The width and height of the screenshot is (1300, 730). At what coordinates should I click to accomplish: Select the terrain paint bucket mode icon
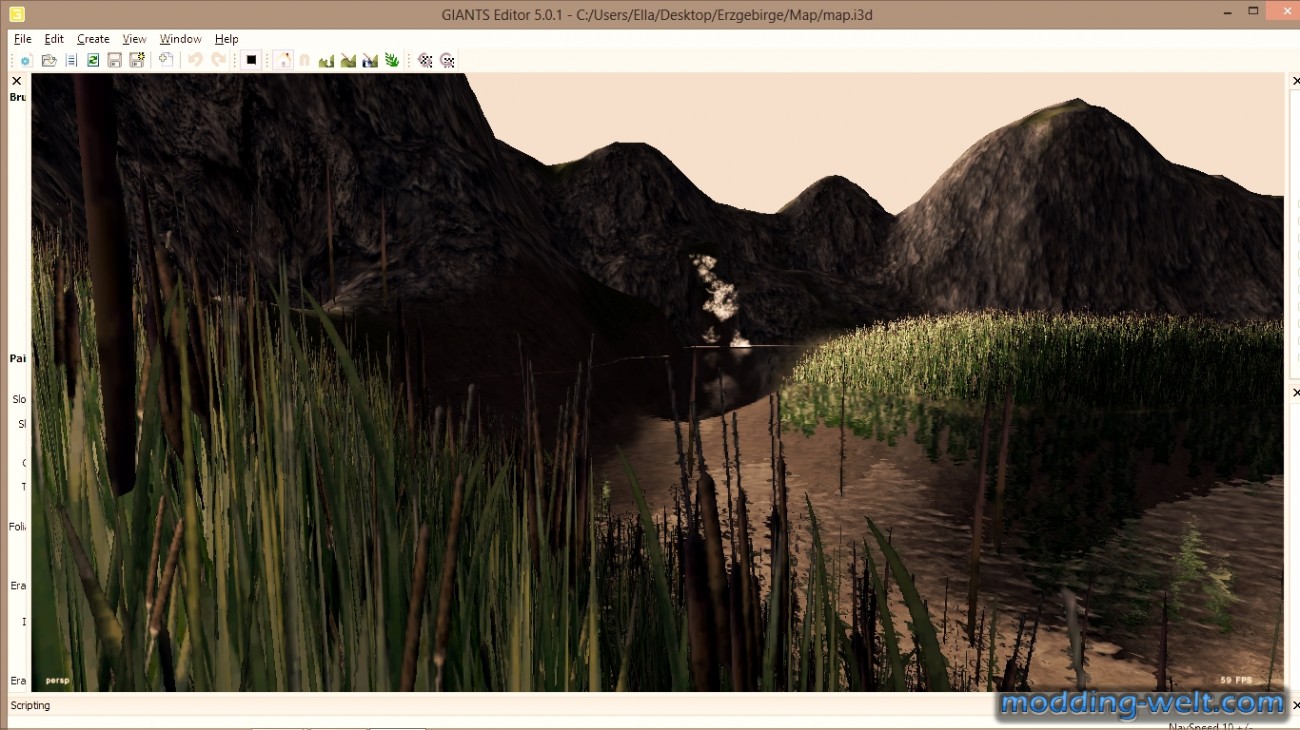[x=370, y=61]
